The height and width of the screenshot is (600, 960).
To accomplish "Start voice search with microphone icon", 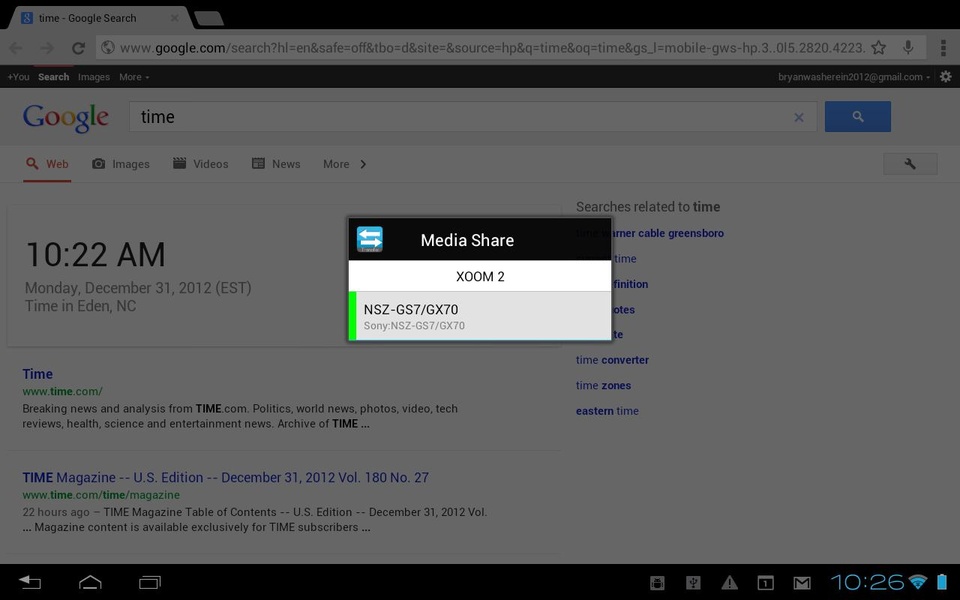I will click(x=908, y=47).
